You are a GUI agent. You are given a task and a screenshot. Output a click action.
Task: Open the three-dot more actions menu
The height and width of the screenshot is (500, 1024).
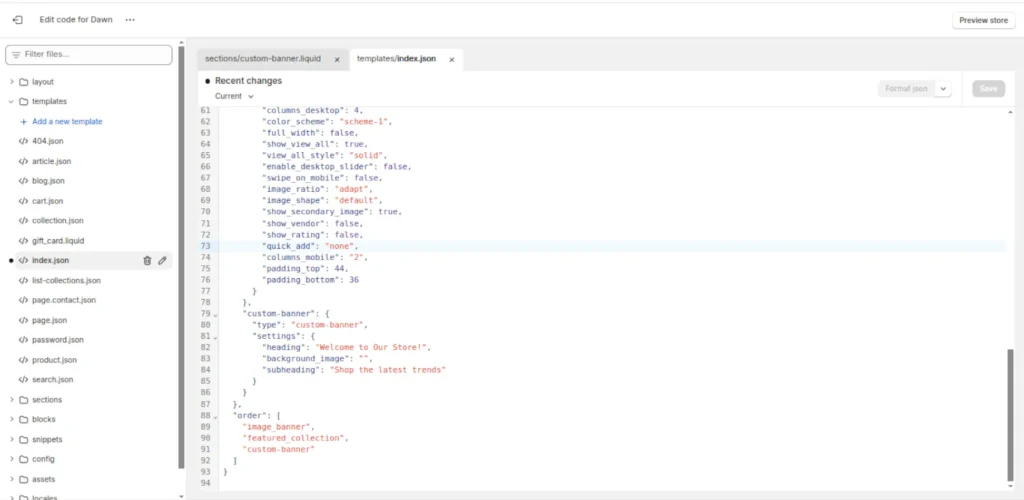click(x=130, y=20)
